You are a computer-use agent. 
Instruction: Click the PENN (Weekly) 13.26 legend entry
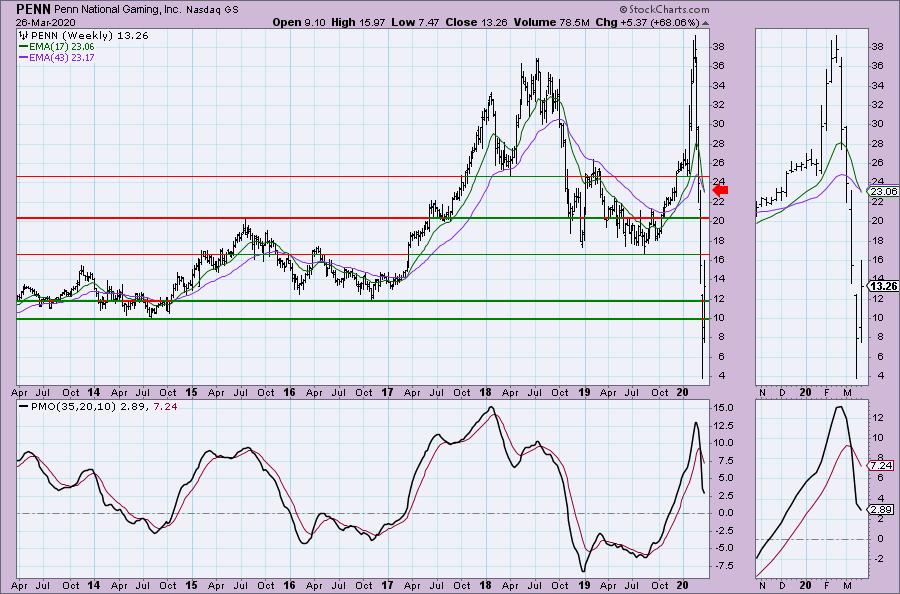point(90,36)
